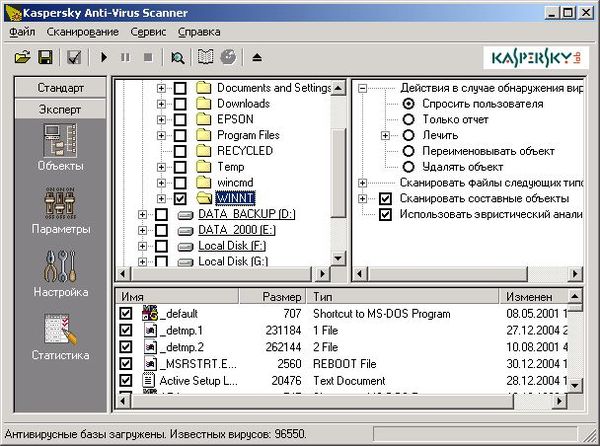This screenshot has height=446, width=600.
Task: Expand the EPSON folder node
Action: pyautogui.click(x=161, y=120)
